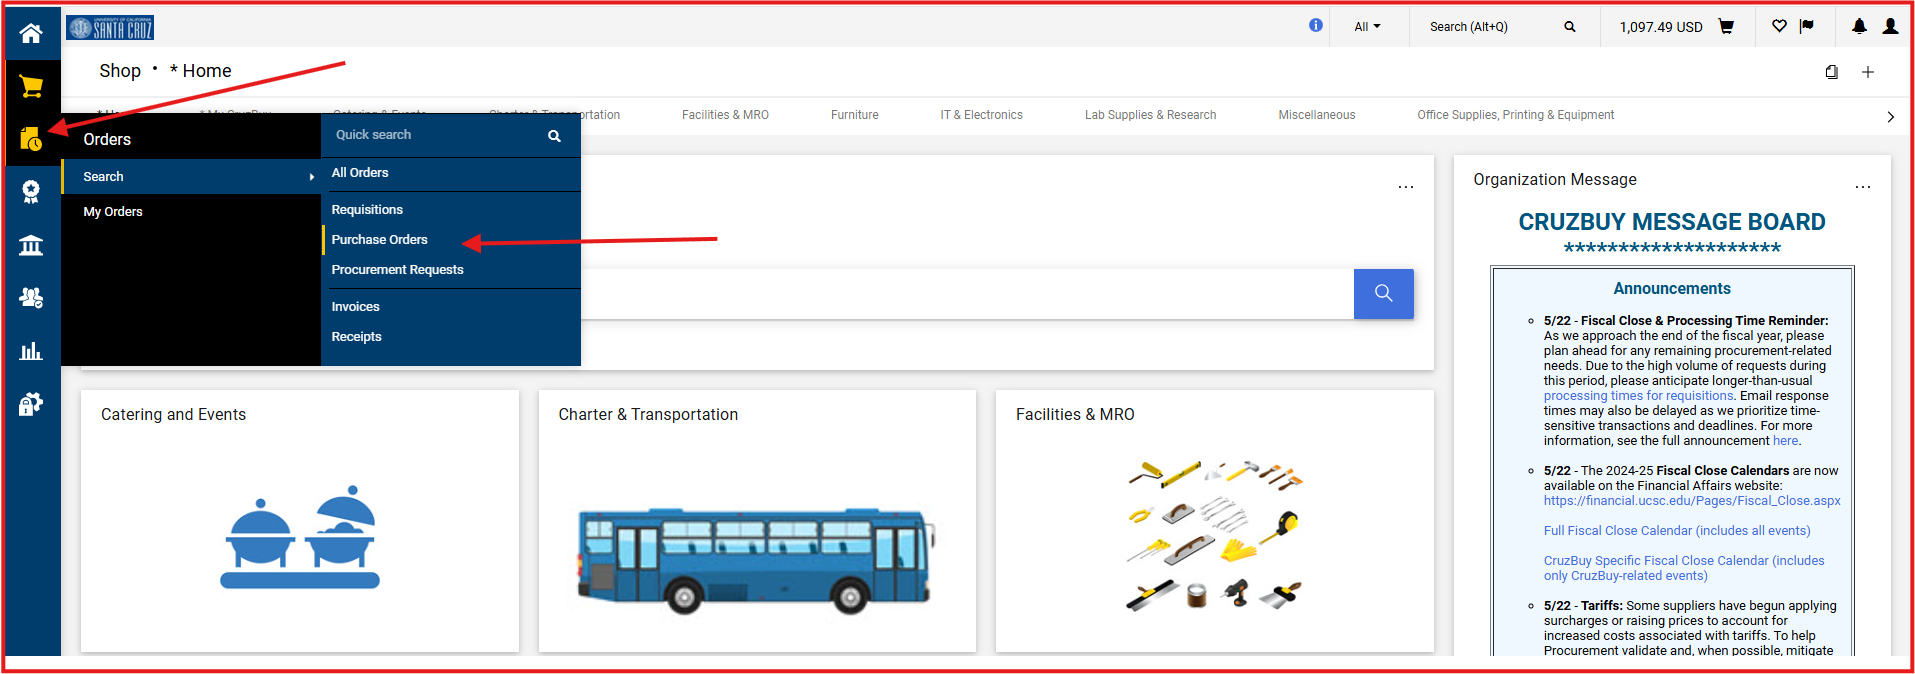Expand the All search scope dropdown

pos(1367,27)
